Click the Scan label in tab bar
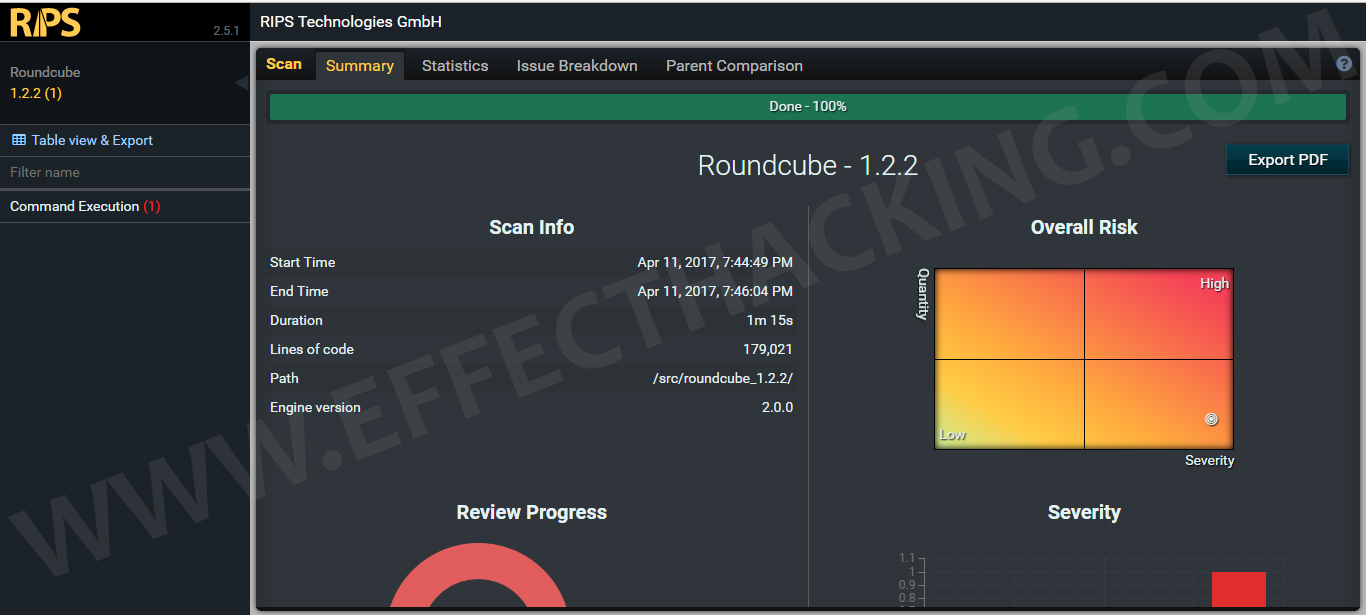Image resolution: width=1366 pixels, height=615 pixels. click(x=284, y=64)
